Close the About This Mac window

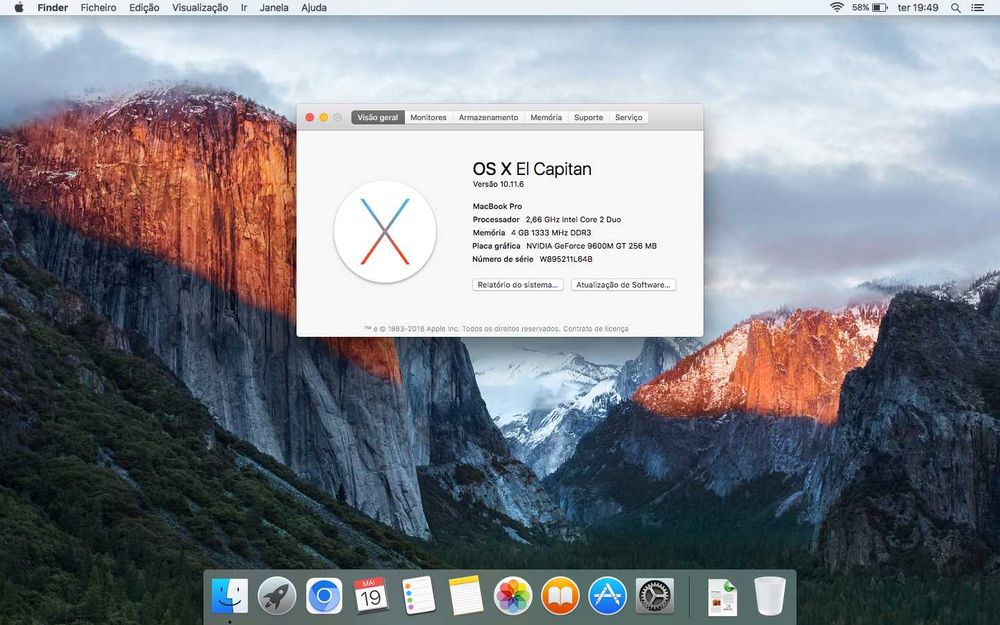310,117
